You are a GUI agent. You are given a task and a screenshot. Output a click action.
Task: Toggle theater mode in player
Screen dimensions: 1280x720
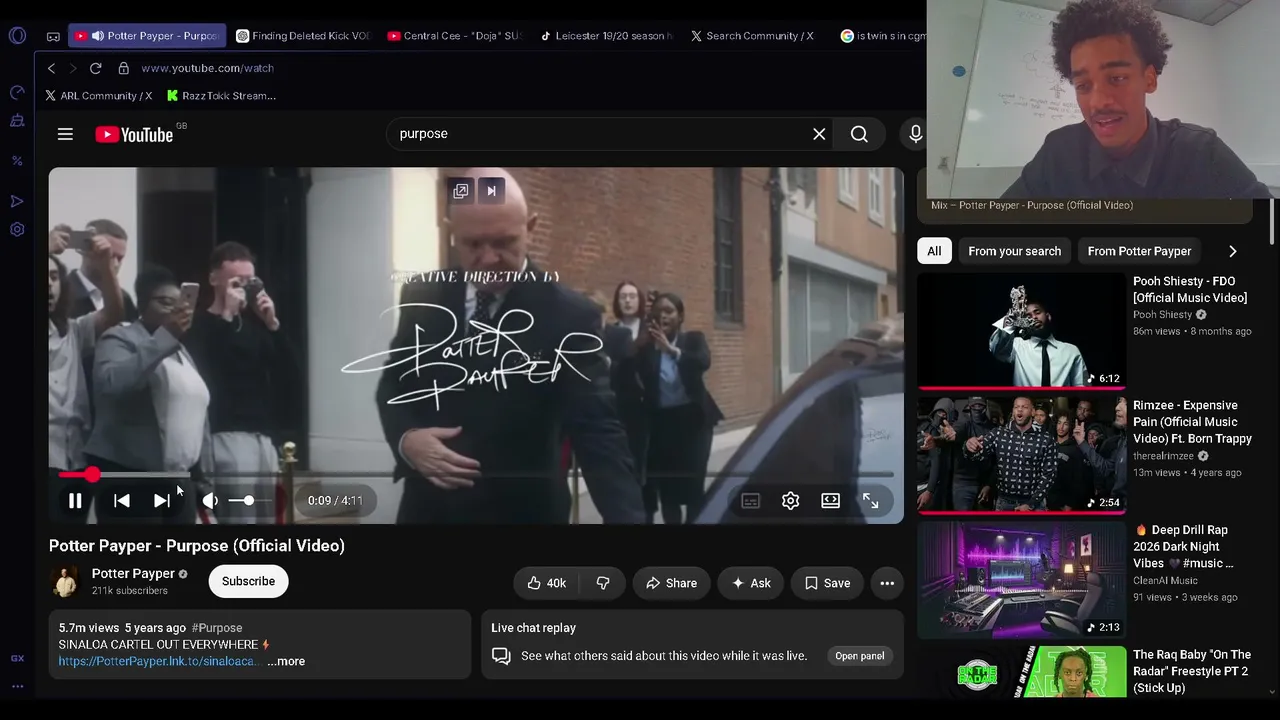point(830,501)
